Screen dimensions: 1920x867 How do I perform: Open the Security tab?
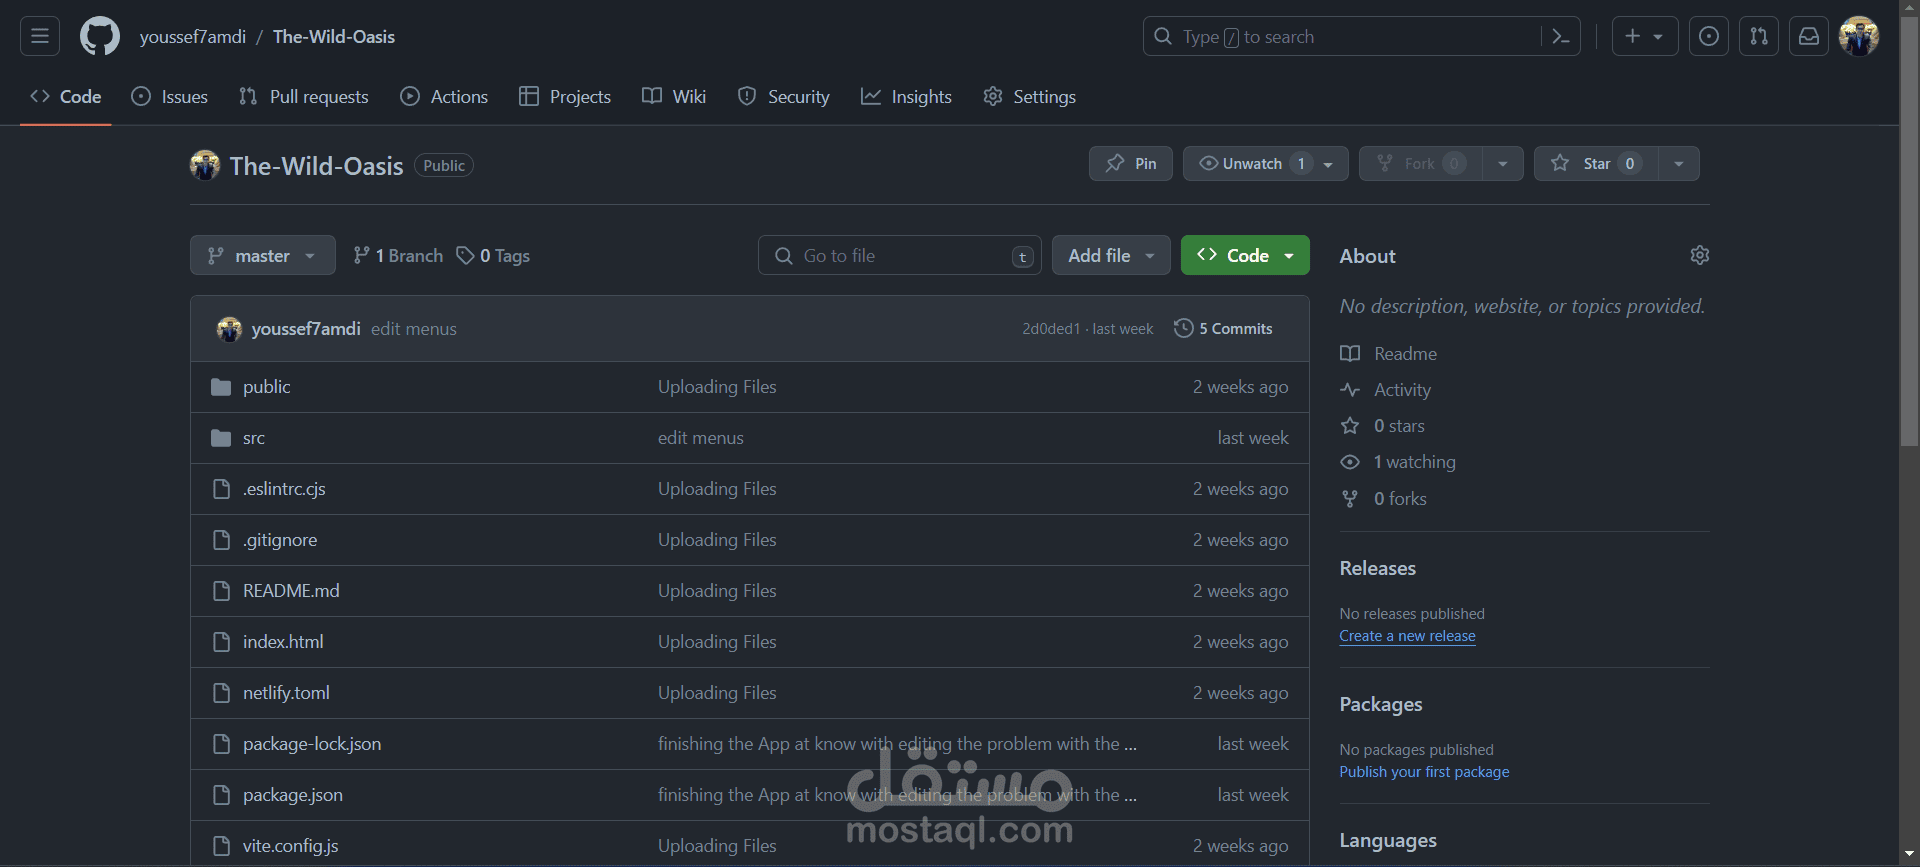pyautogui.click(x=784, y=97)
